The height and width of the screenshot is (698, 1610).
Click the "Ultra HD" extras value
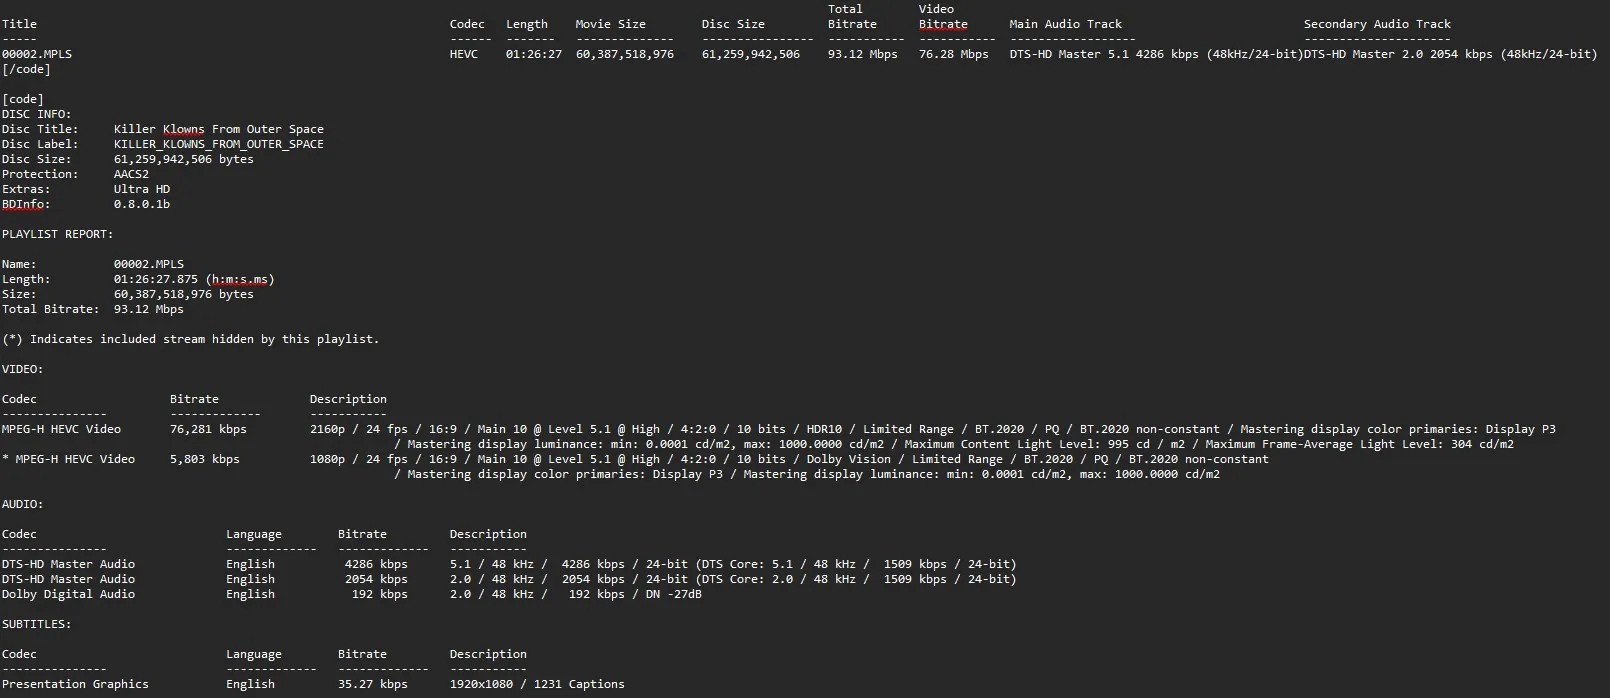click(141, 189)
